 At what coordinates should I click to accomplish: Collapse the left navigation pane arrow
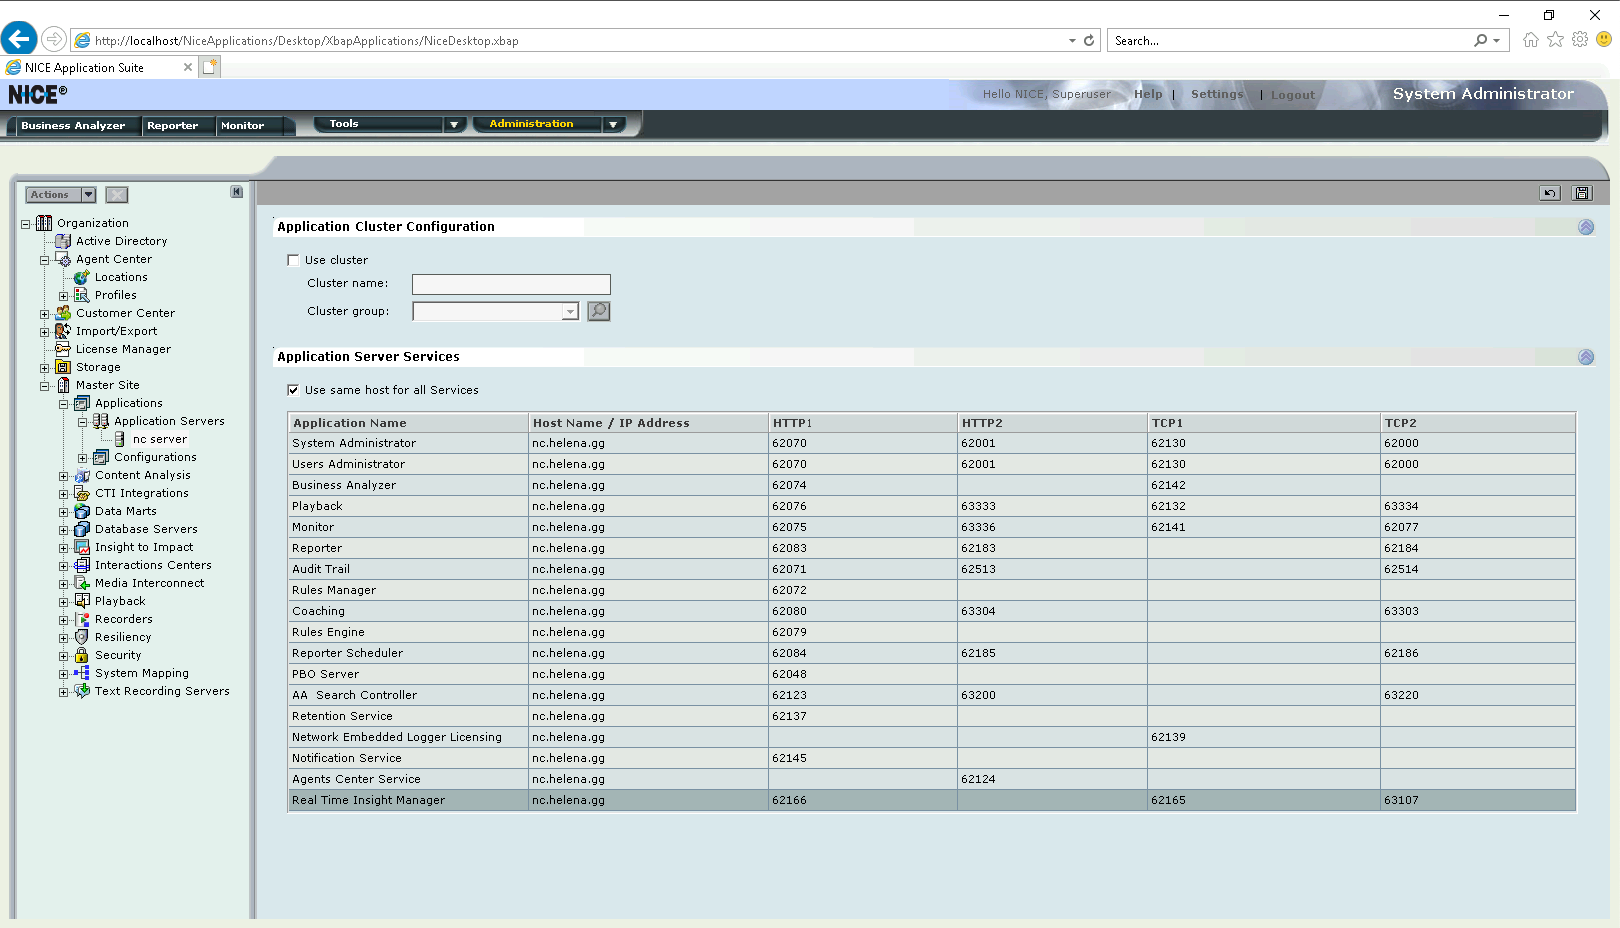236,192
